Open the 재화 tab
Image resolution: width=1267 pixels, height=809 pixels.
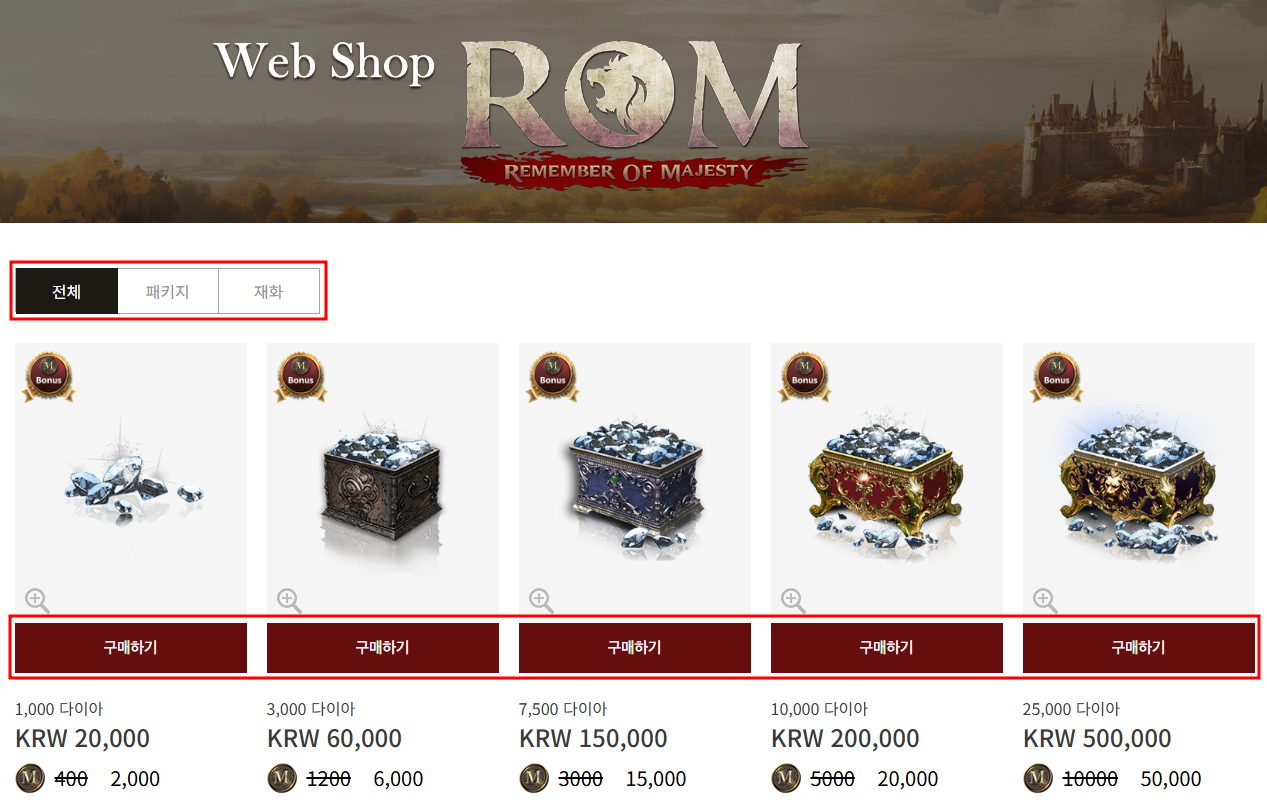click(269, 292)
